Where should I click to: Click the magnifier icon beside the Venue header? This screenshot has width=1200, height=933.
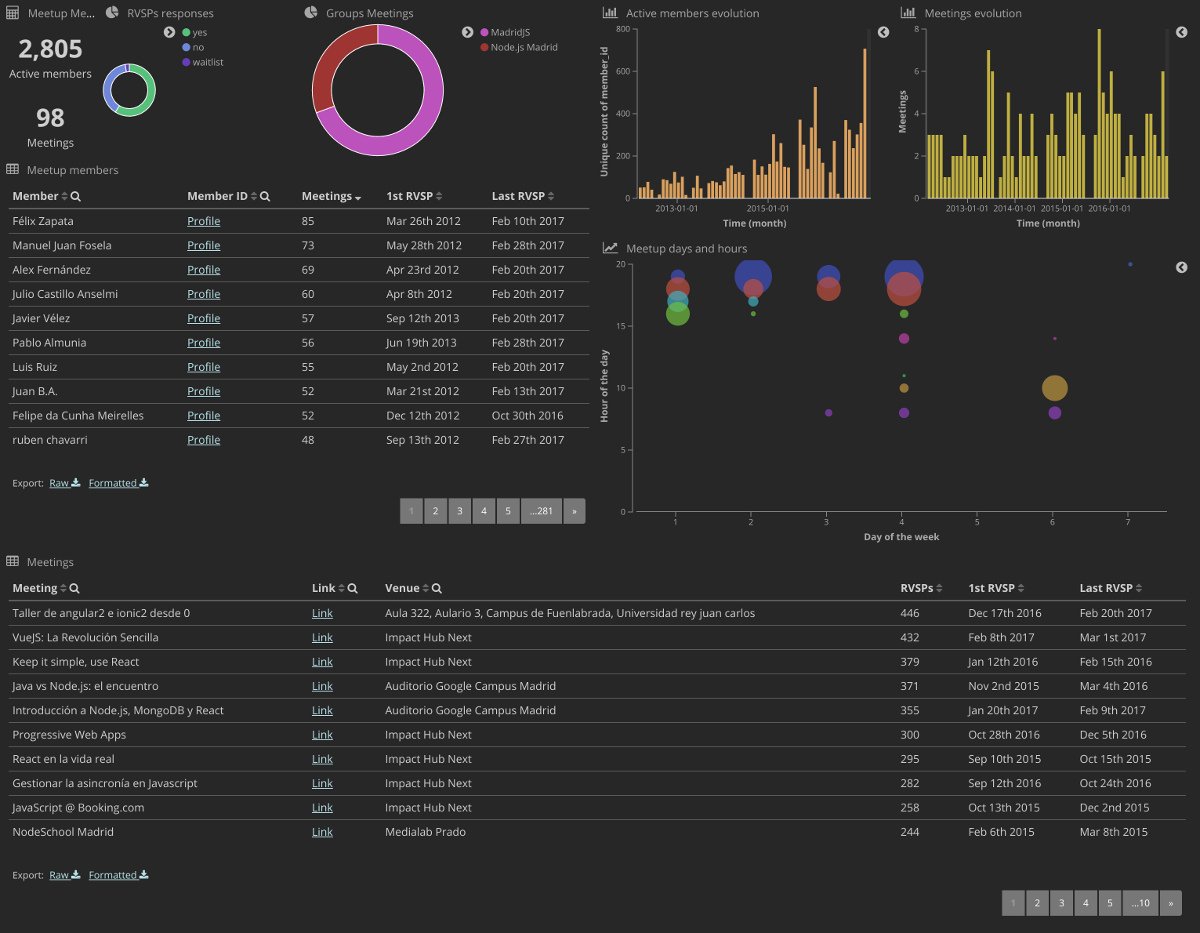pyautogui.click(x=437, y=589)
